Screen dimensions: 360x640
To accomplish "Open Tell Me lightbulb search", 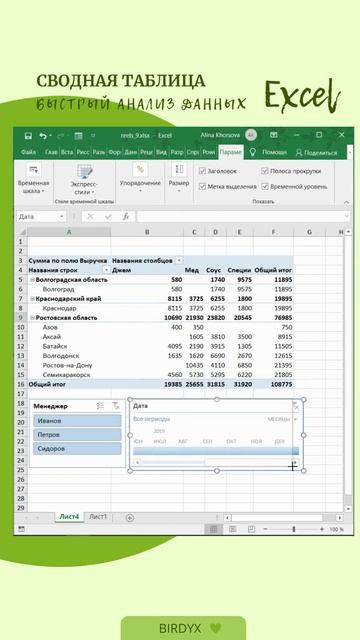I will pyautogui.click(x=253, y=152).
